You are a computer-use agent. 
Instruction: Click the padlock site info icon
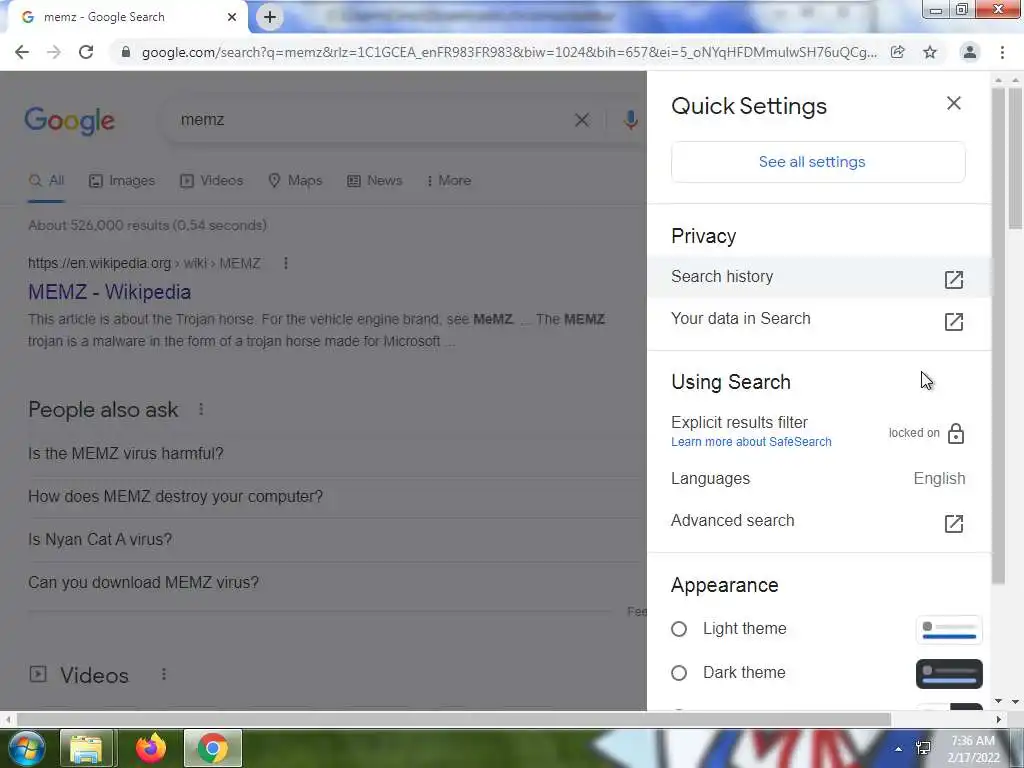[125, 52]
